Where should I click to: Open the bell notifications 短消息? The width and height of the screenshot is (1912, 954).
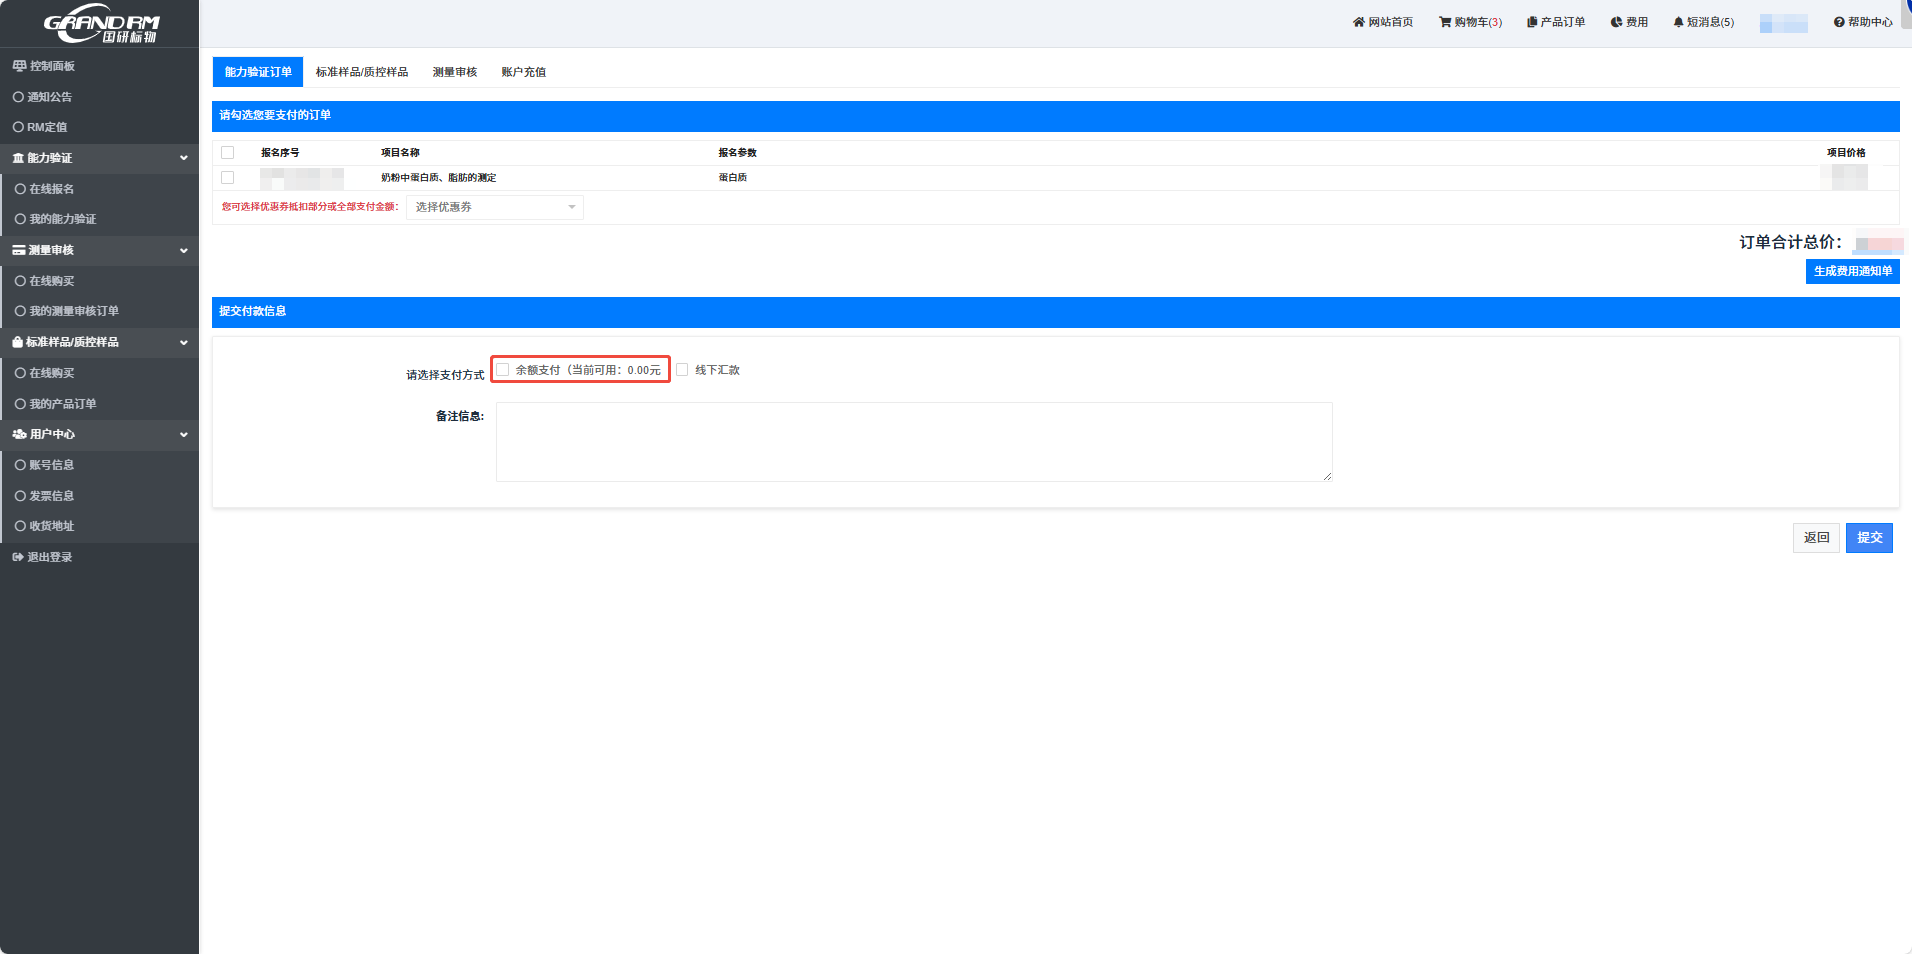coord(1678,22)
